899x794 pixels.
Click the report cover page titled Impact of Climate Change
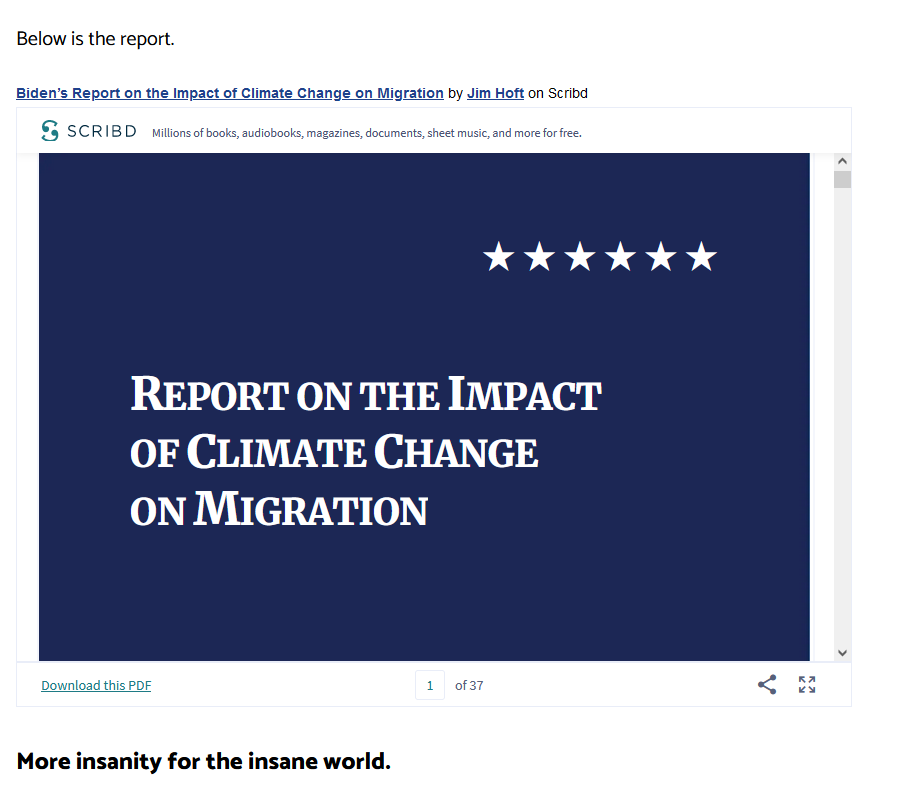point(424,406)
